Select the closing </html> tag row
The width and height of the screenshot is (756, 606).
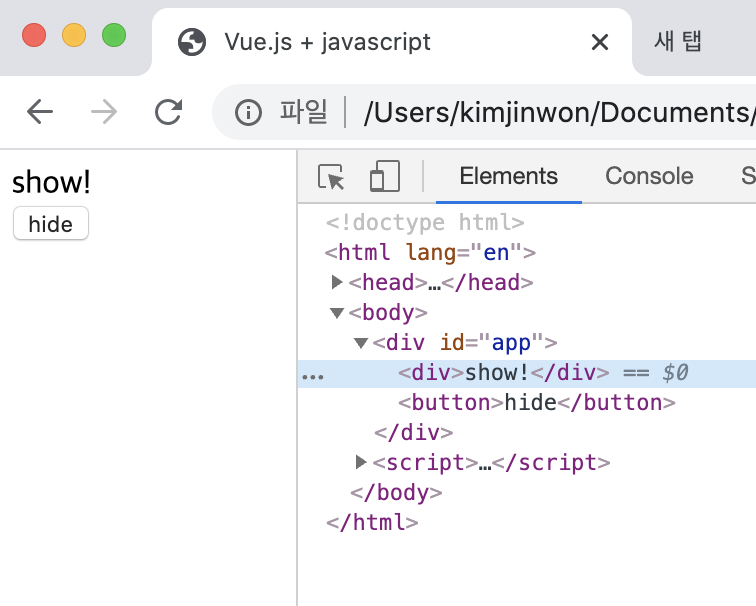coord(527,523)
